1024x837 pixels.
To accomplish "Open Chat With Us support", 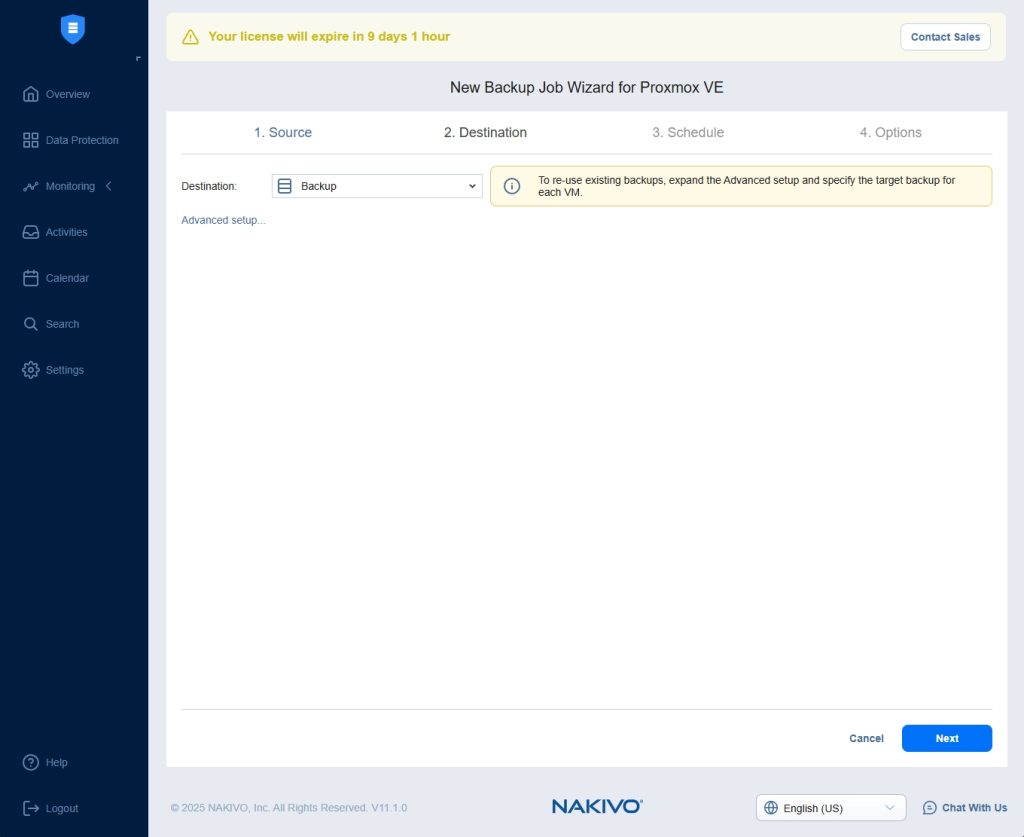I will [965, 808].
